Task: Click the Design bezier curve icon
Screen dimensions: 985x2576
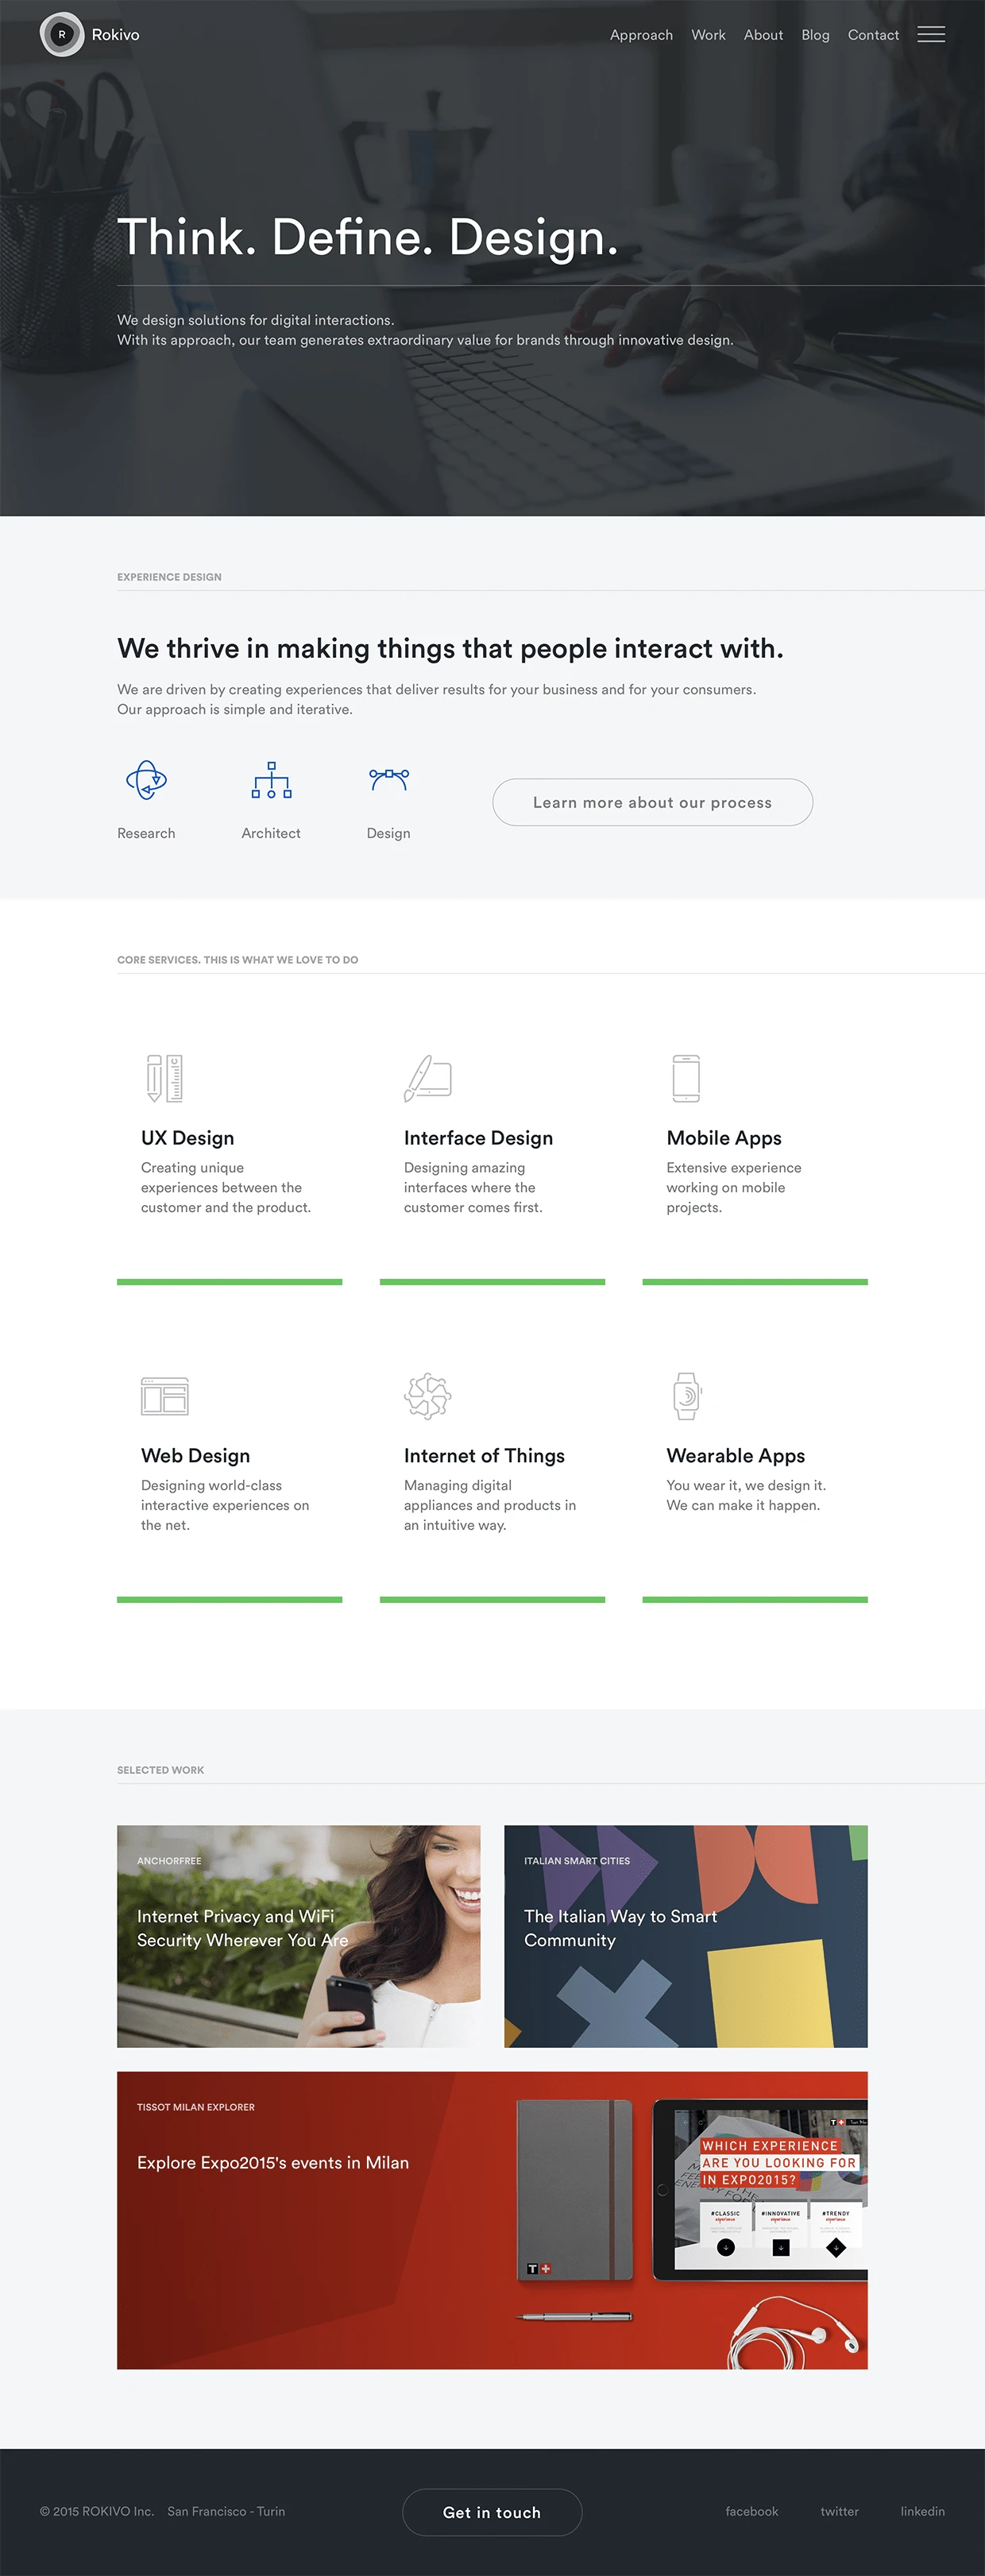Action: click(389, 779)
